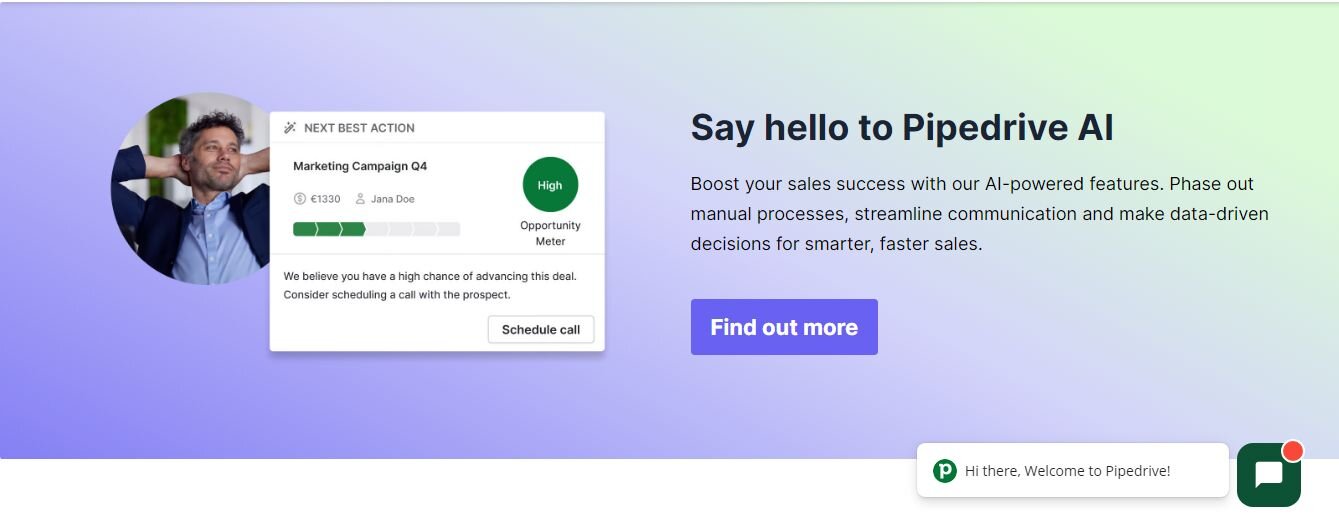Select the gray unfilled part of deal progress bar
The height and width of the screenshot is (517, 1339).
pos(413,229)
